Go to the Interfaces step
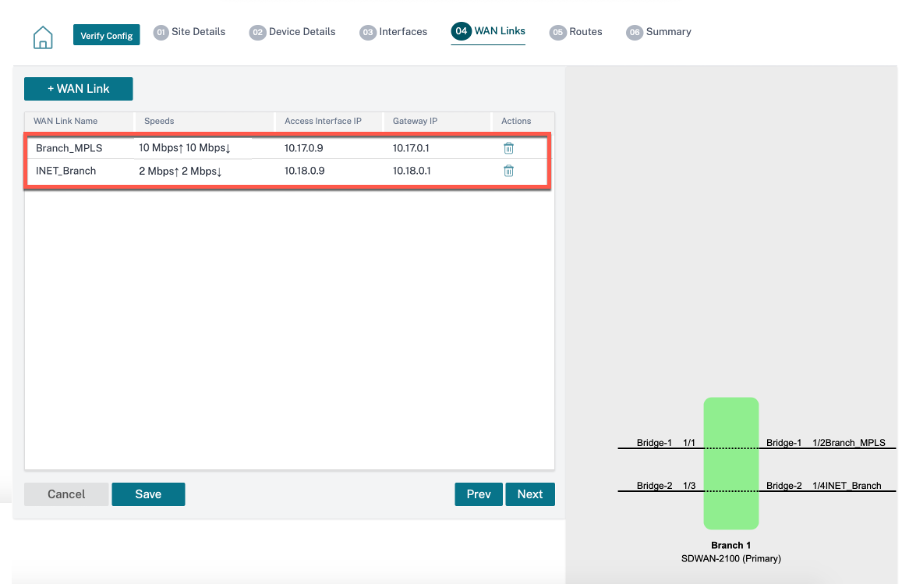The image size is (902, 584). pos(393,32)
